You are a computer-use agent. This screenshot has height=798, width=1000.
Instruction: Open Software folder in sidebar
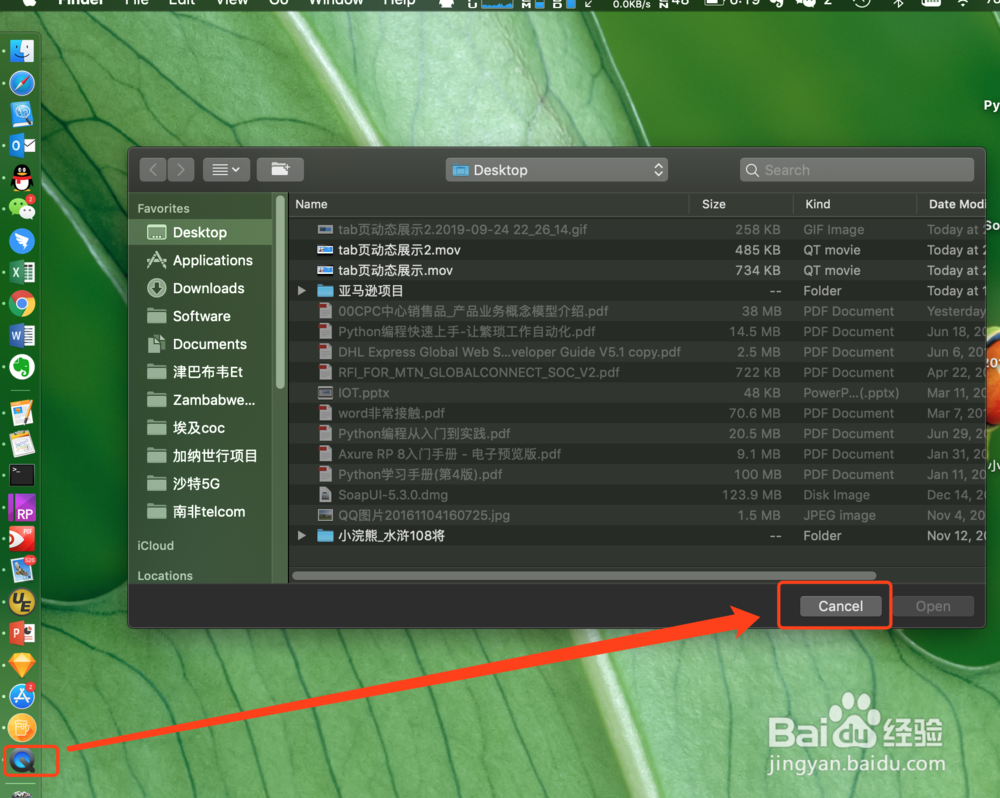coord(200,316)
